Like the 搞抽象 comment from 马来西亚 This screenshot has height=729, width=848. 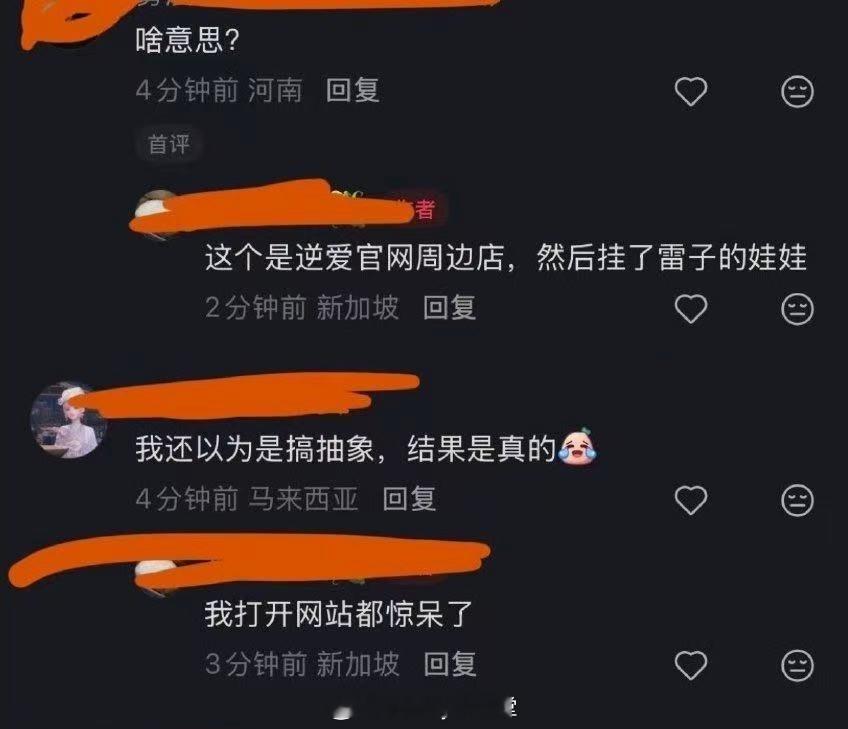691,500
